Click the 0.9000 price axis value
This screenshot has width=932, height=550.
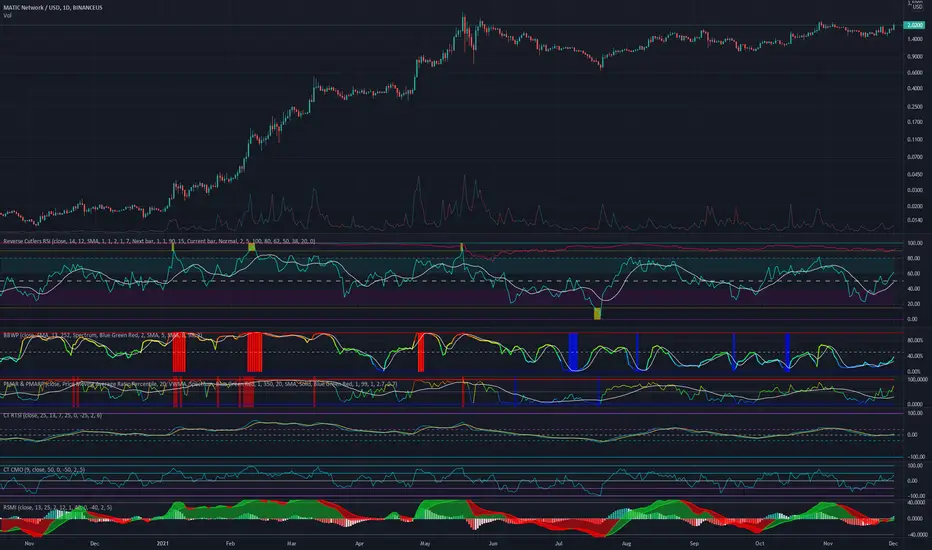click(915, 57)
